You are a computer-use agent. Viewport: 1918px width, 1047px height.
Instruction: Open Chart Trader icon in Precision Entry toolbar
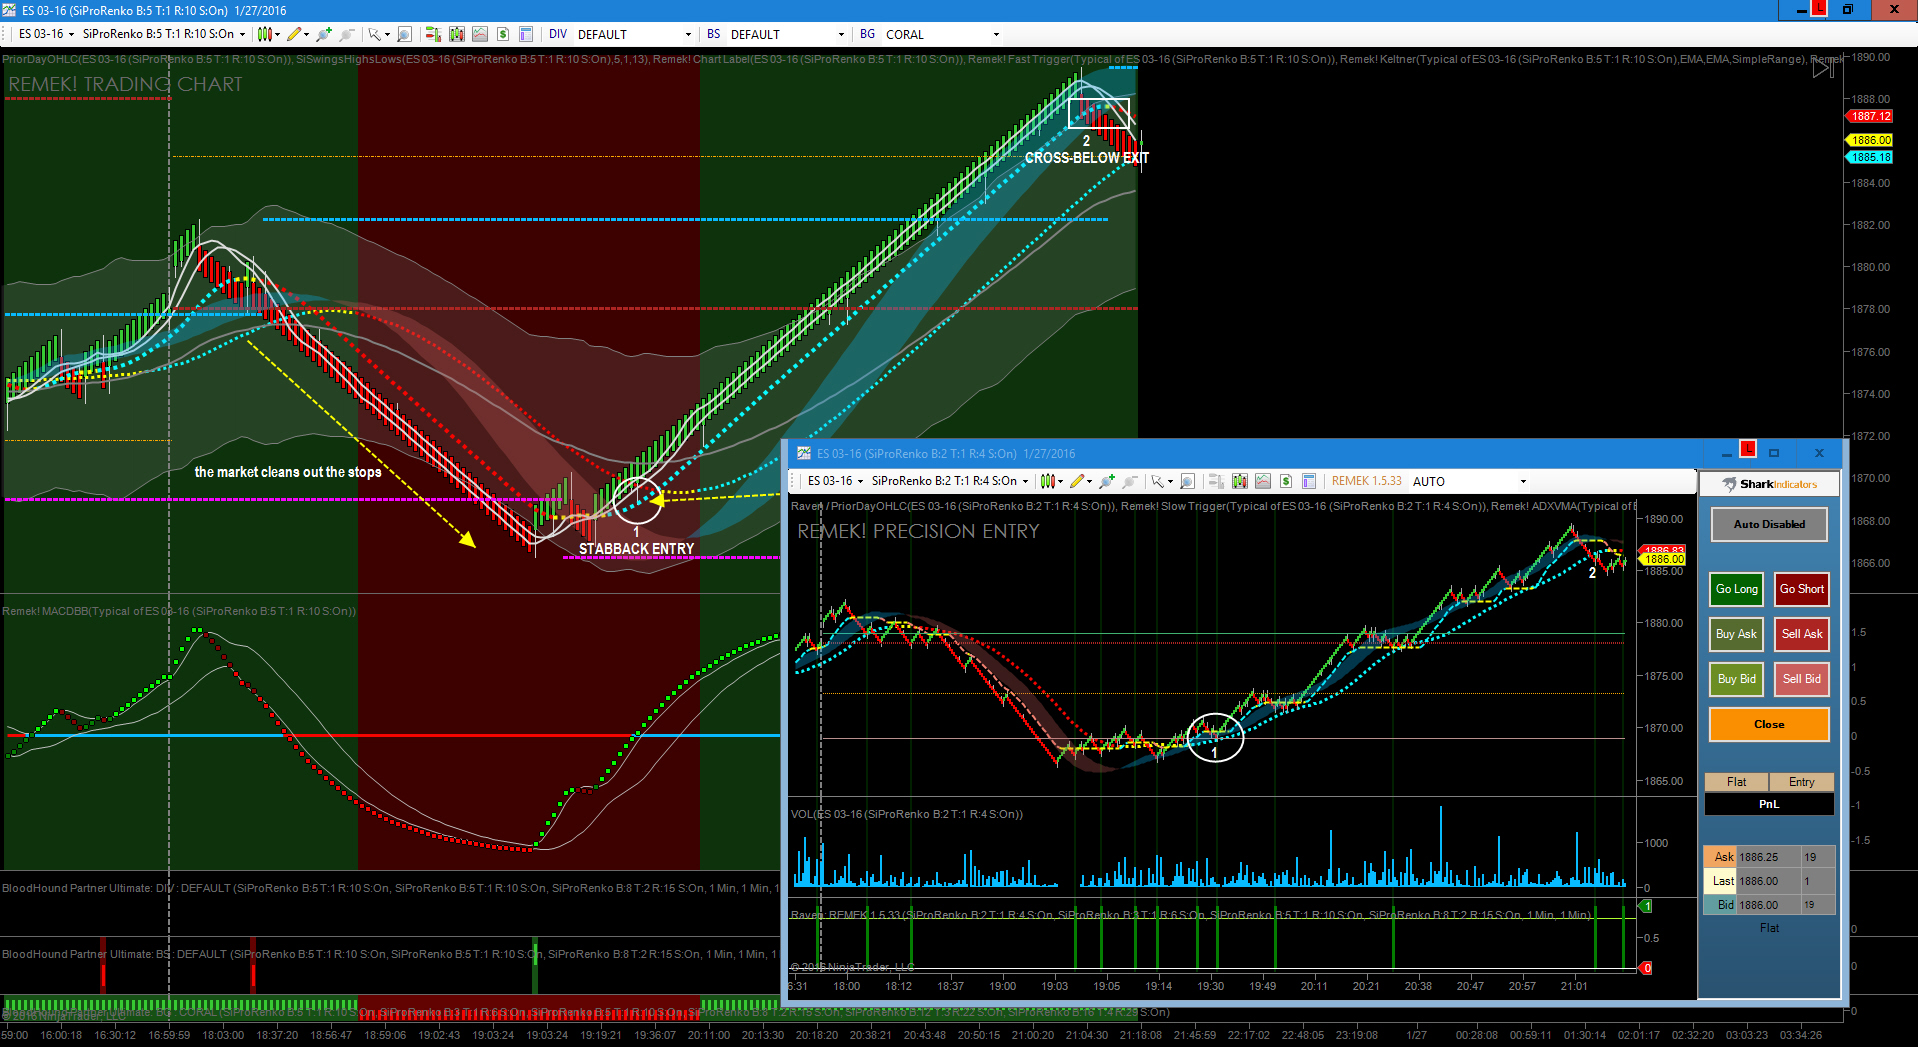(1216, 481)
